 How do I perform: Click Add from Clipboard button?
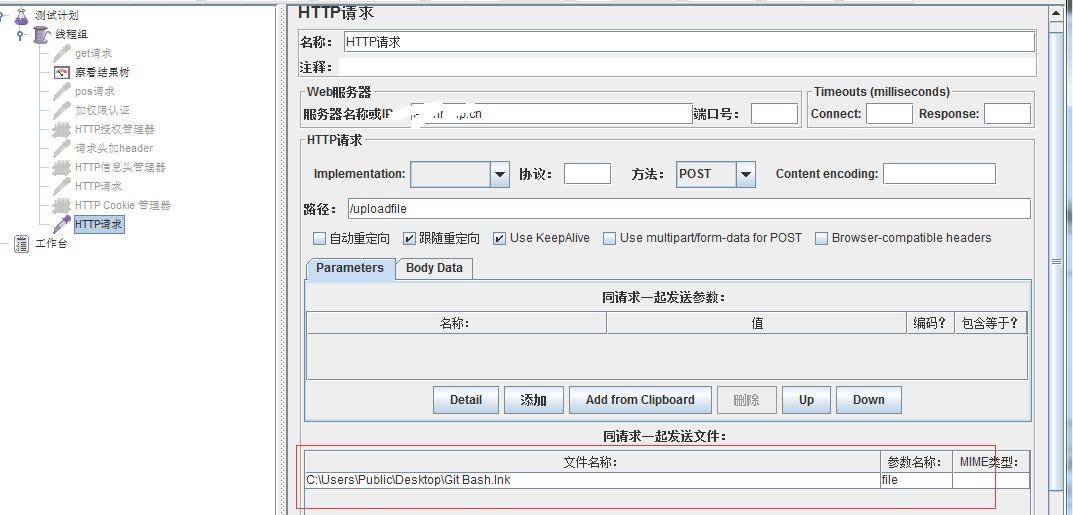click(x=640, y=400)
